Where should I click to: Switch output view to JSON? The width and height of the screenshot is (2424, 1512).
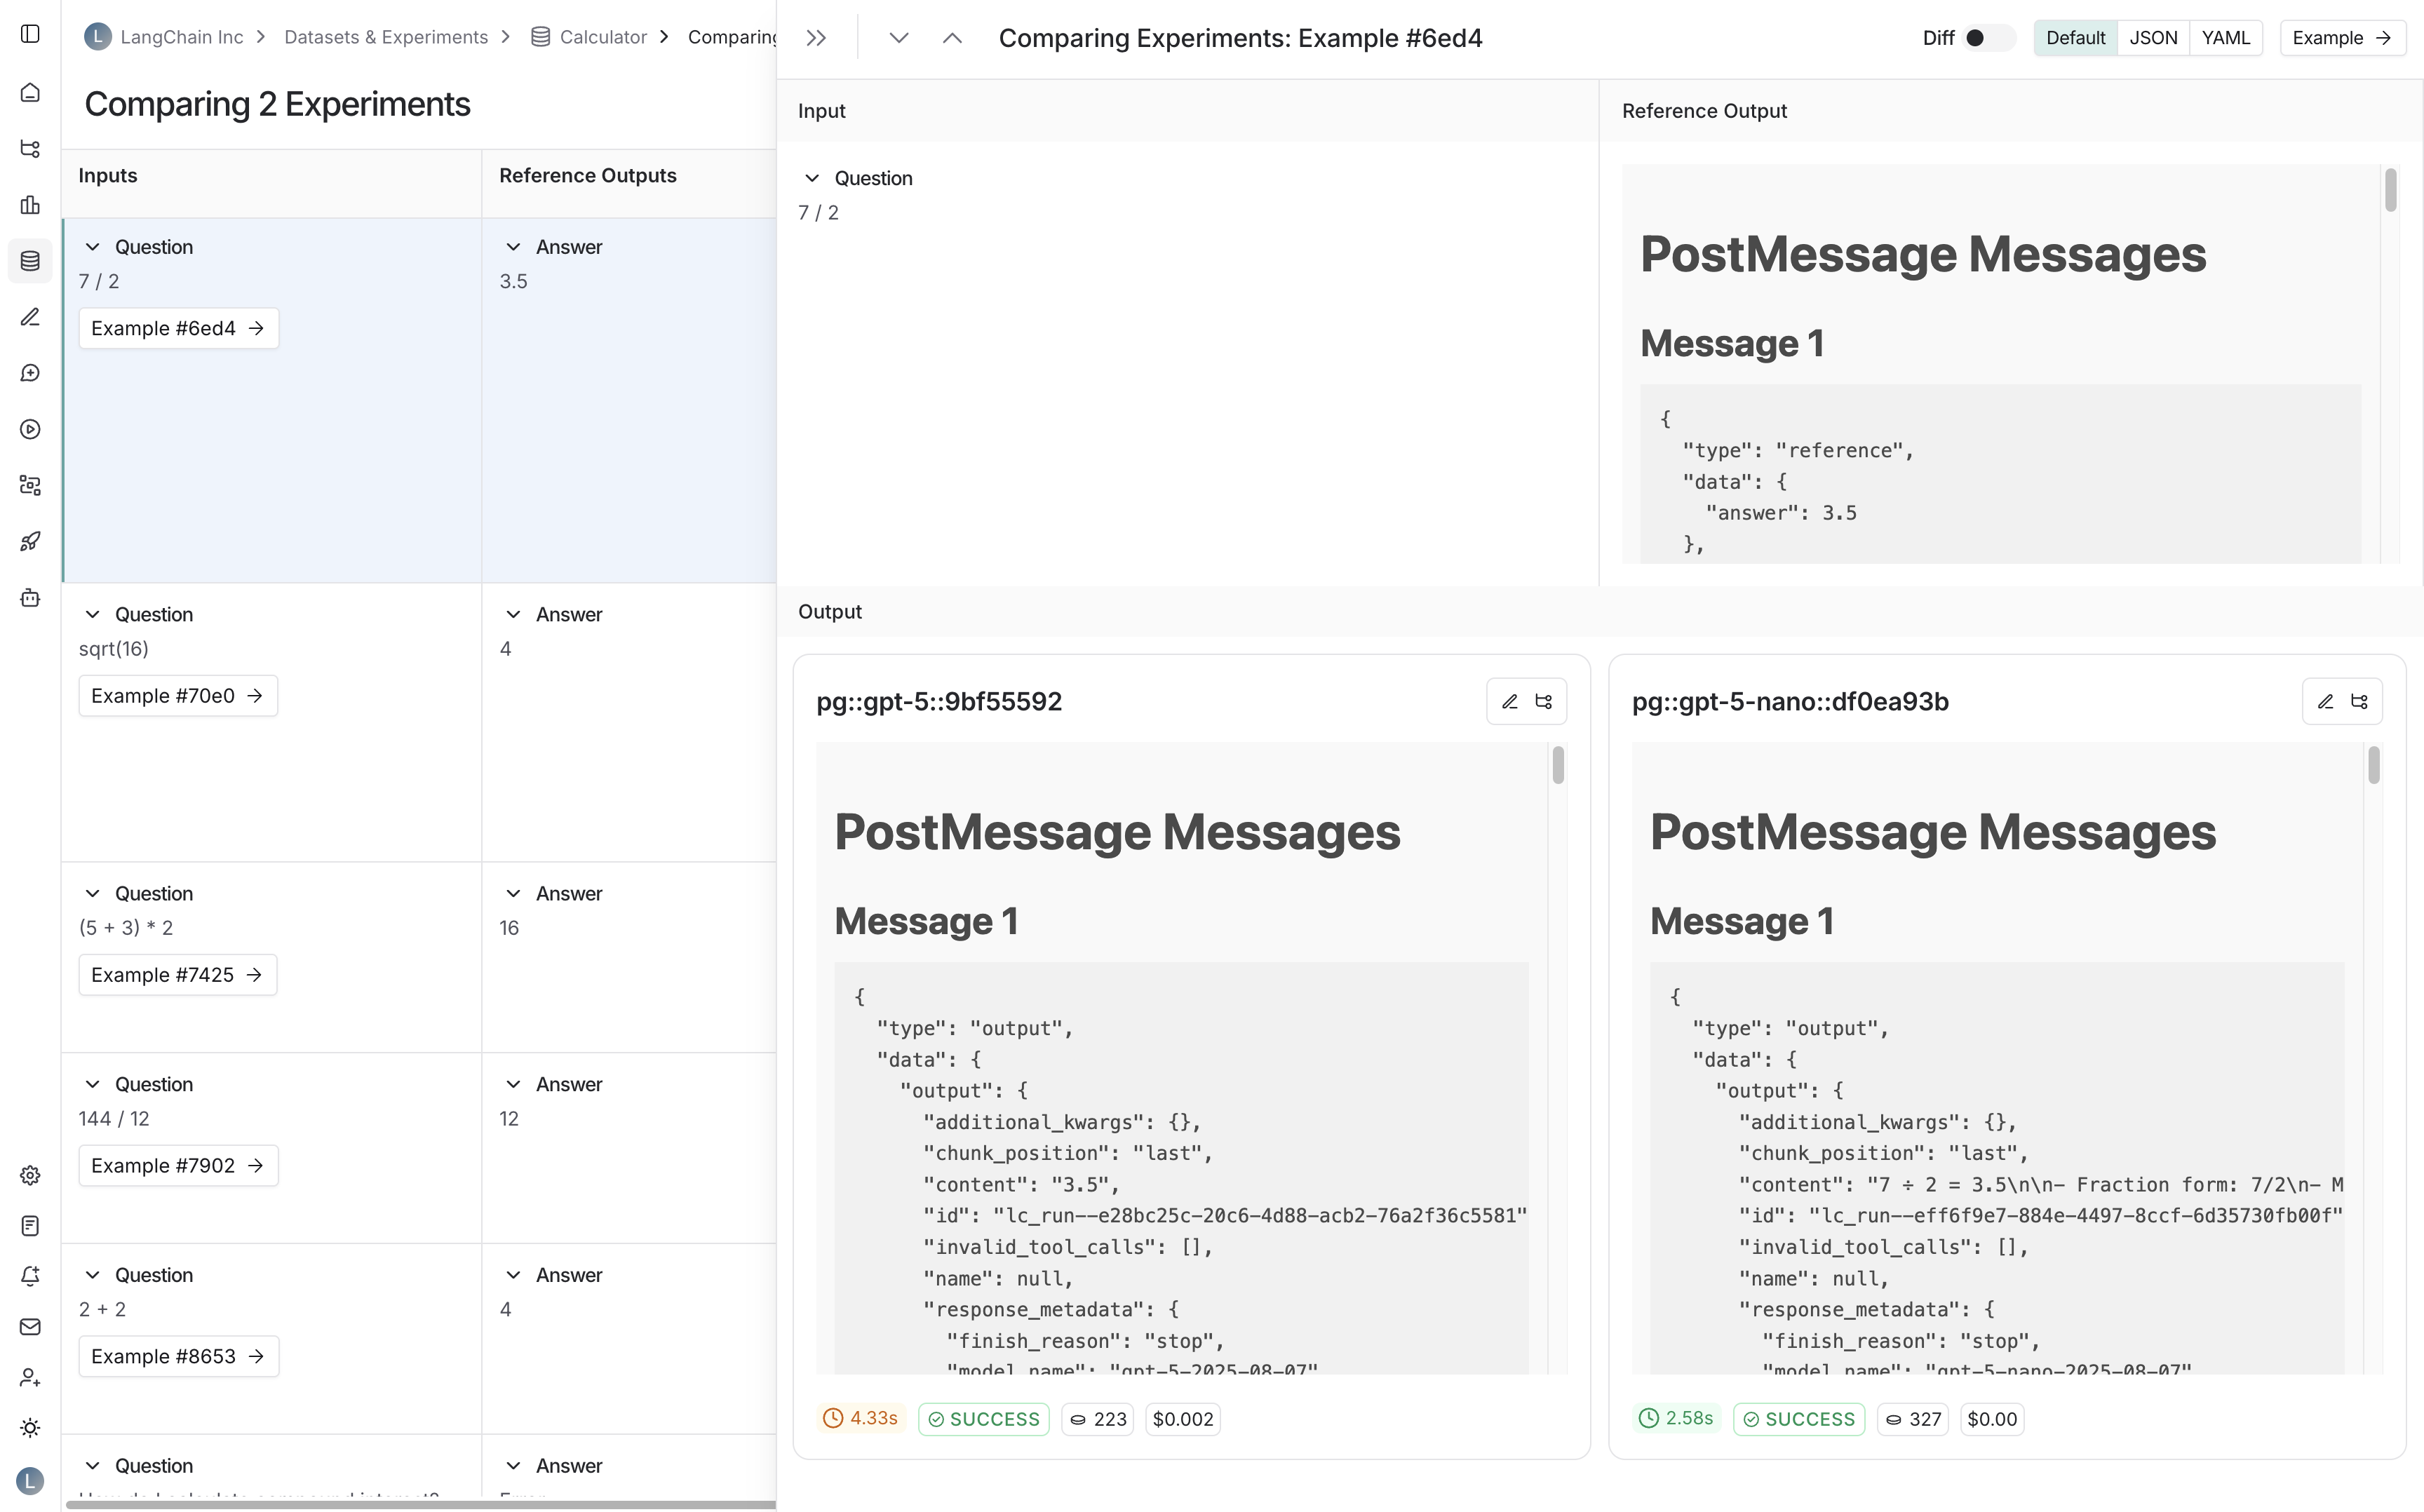[2153, 38]
